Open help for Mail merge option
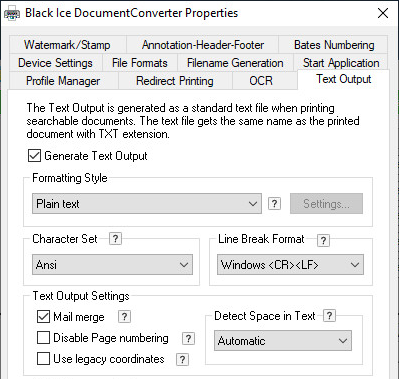This screenshot has height=379, width=399. pyautogui.click(x=124, y=317)
